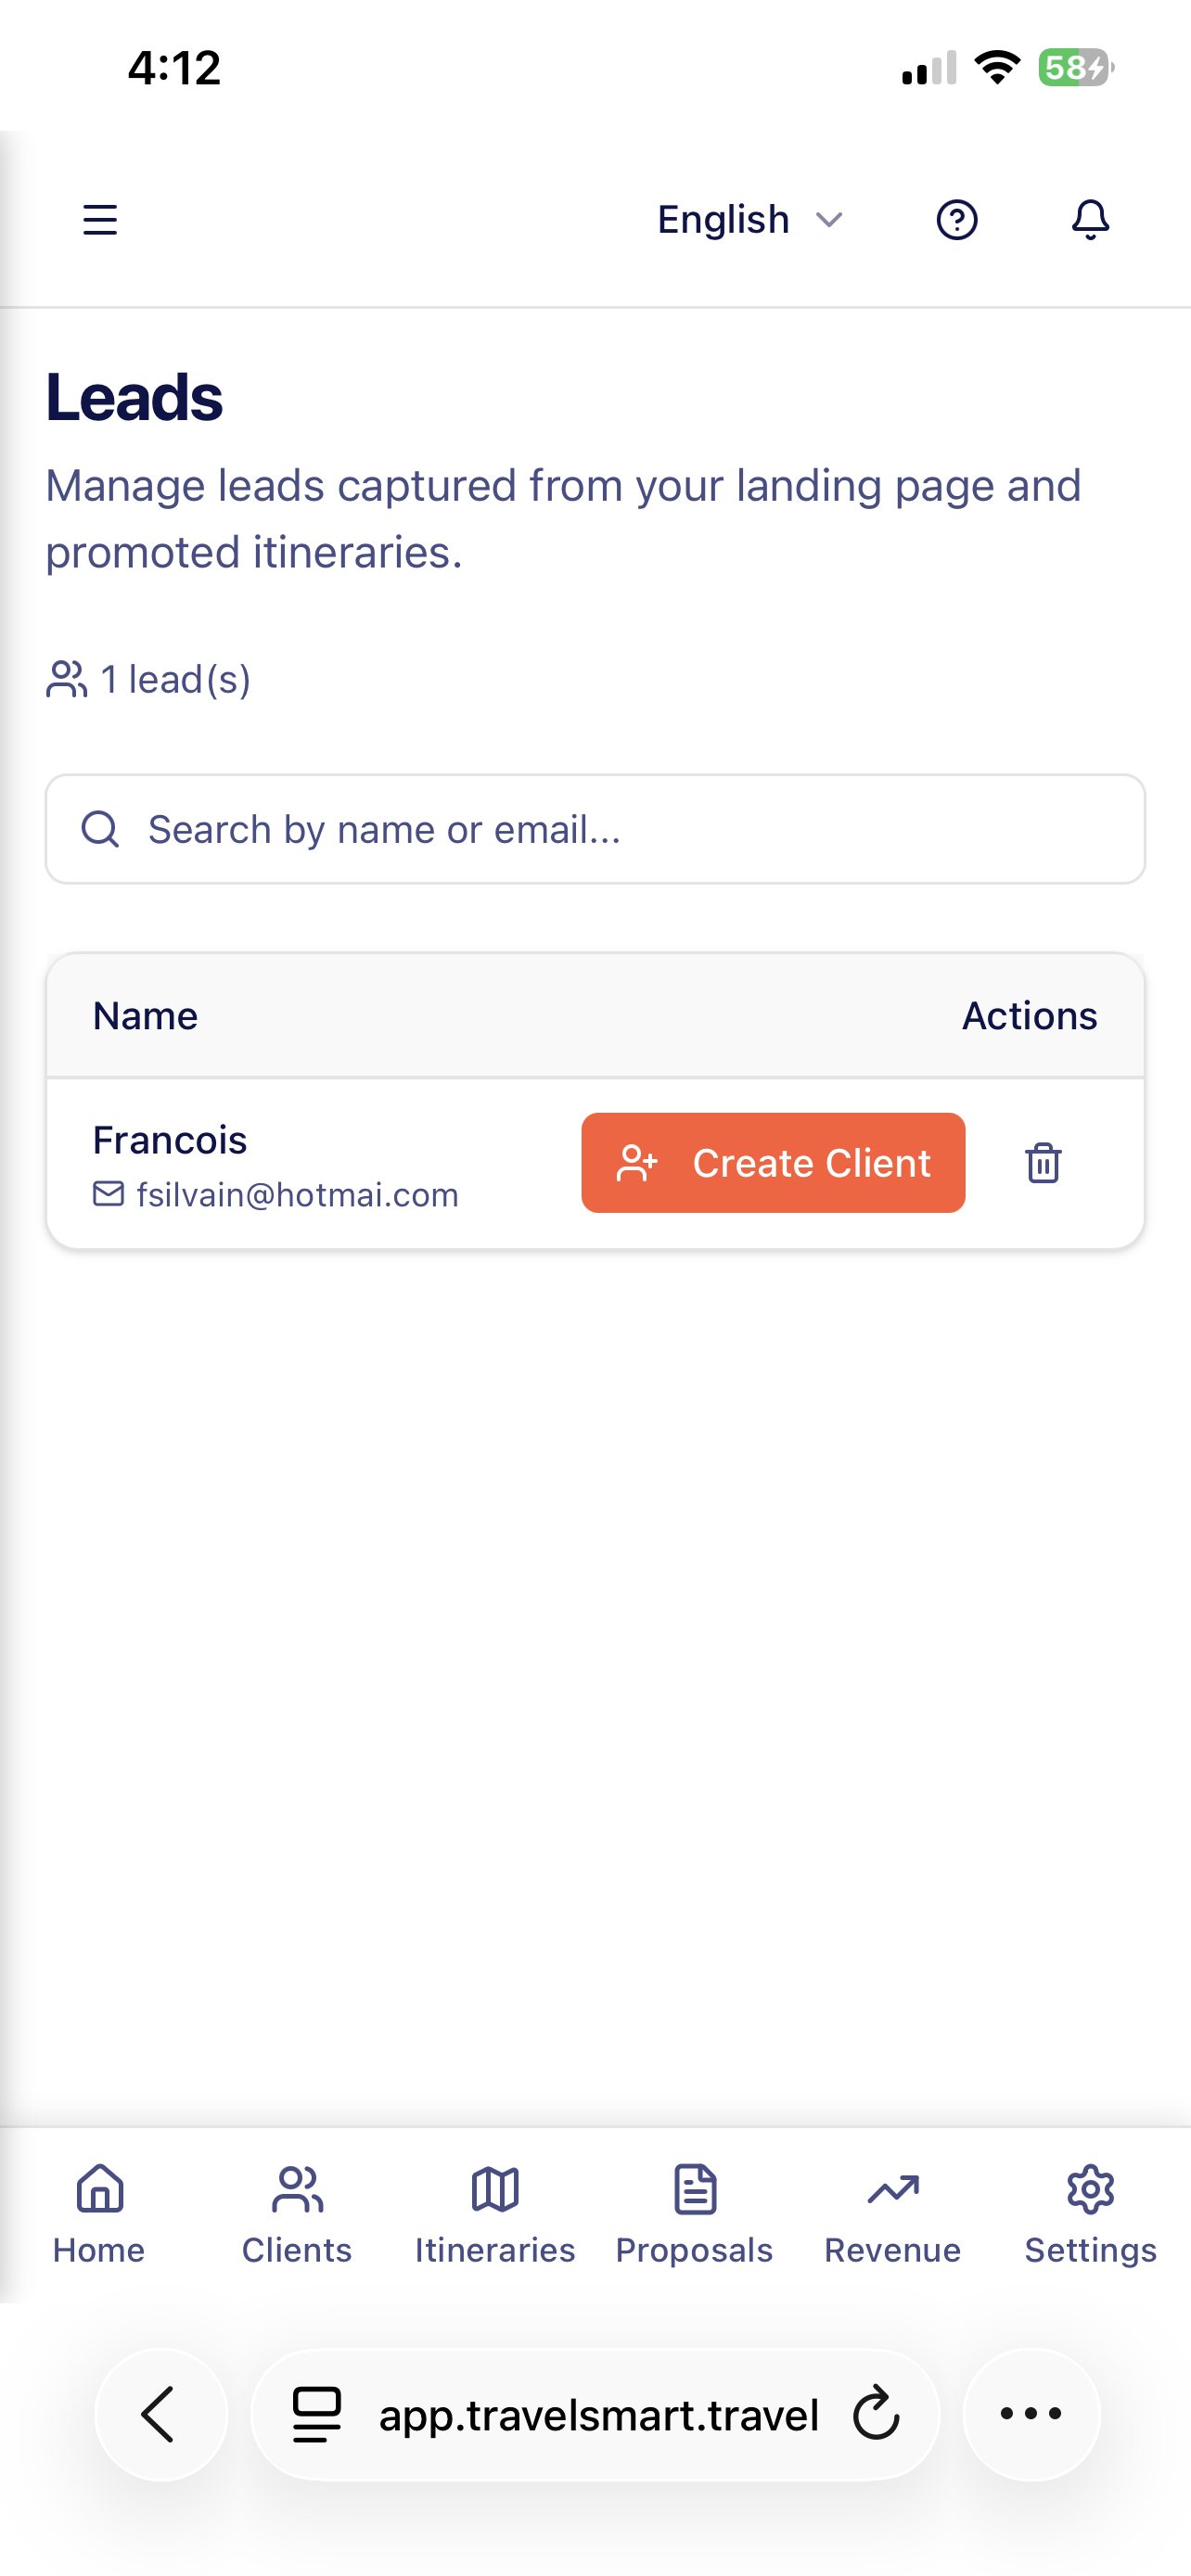
Task: Click the fsilvain@hotmai.com email
Action: pos(297,1195)
